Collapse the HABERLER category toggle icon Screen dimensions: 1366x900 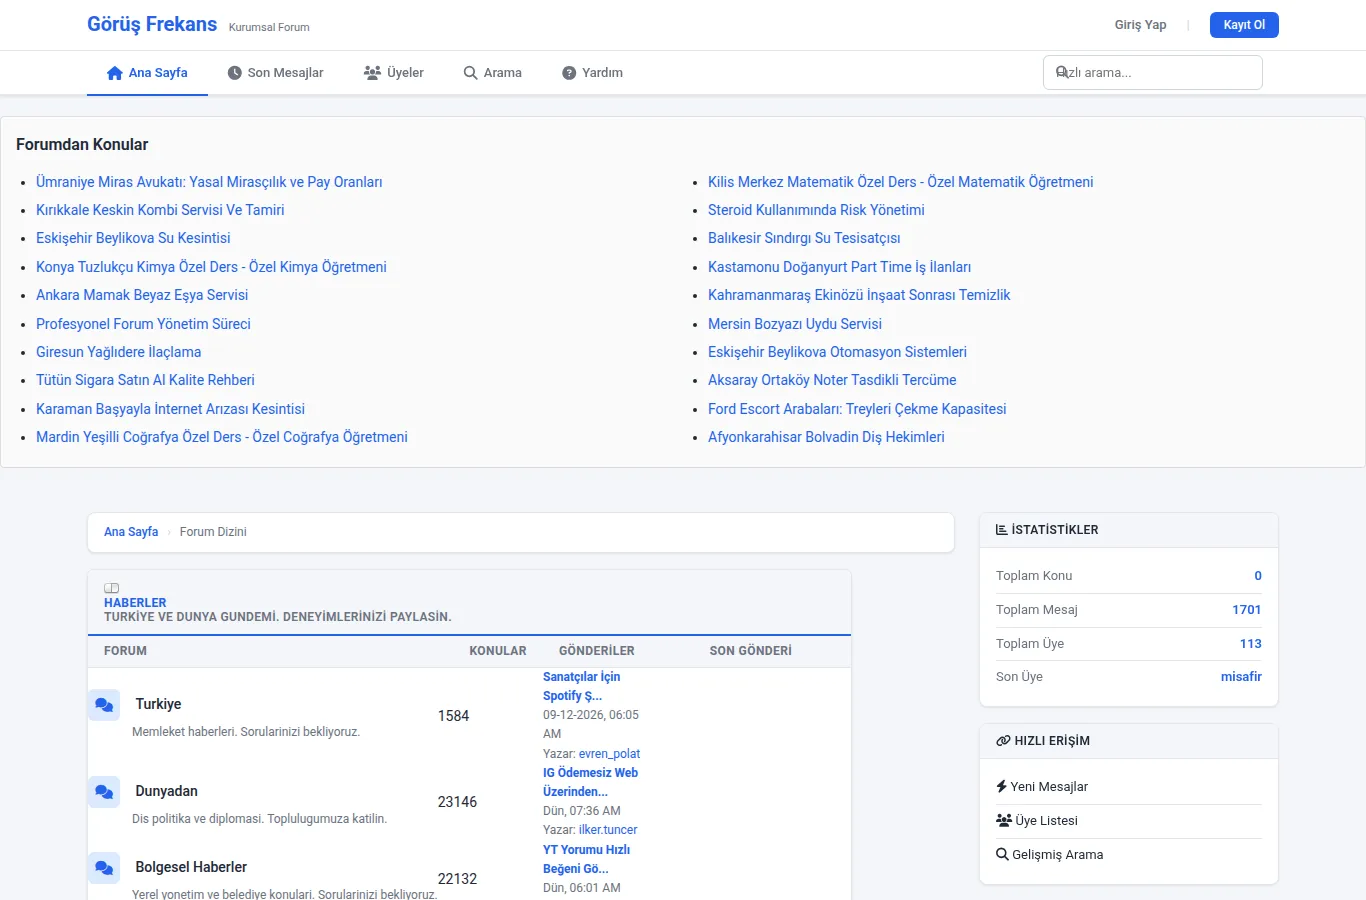pos(112,588)
